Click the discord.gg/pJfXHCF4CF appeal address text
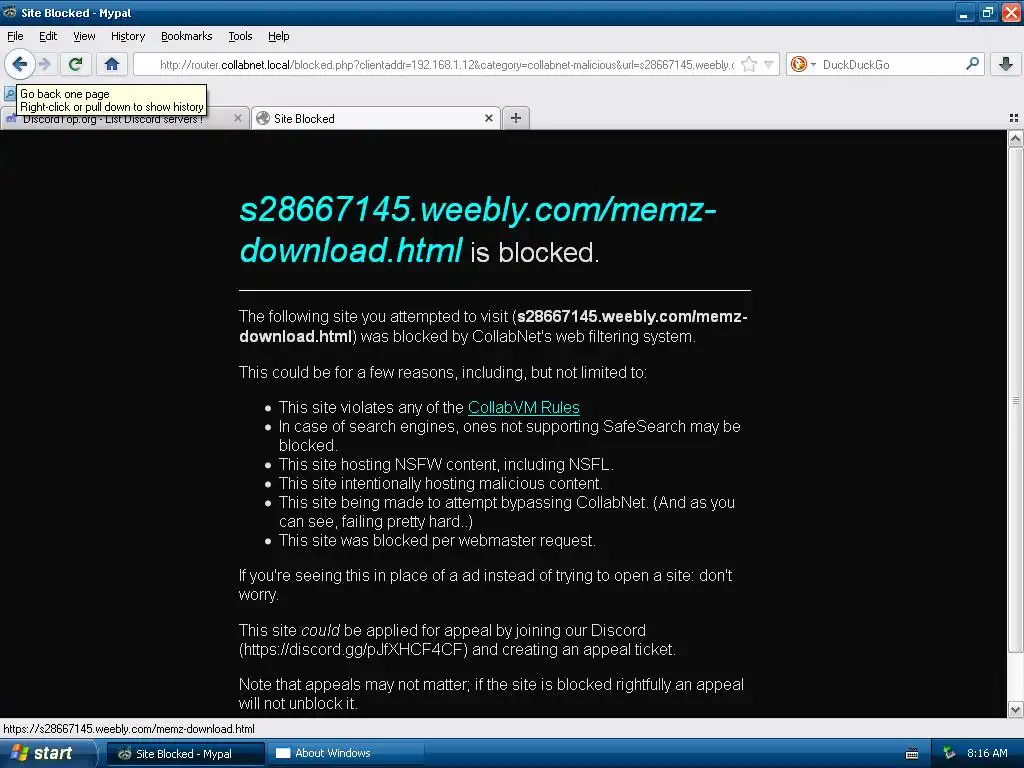Image resolution: width=1024 pixels, height=768 pixels. (x=353, y=650)
